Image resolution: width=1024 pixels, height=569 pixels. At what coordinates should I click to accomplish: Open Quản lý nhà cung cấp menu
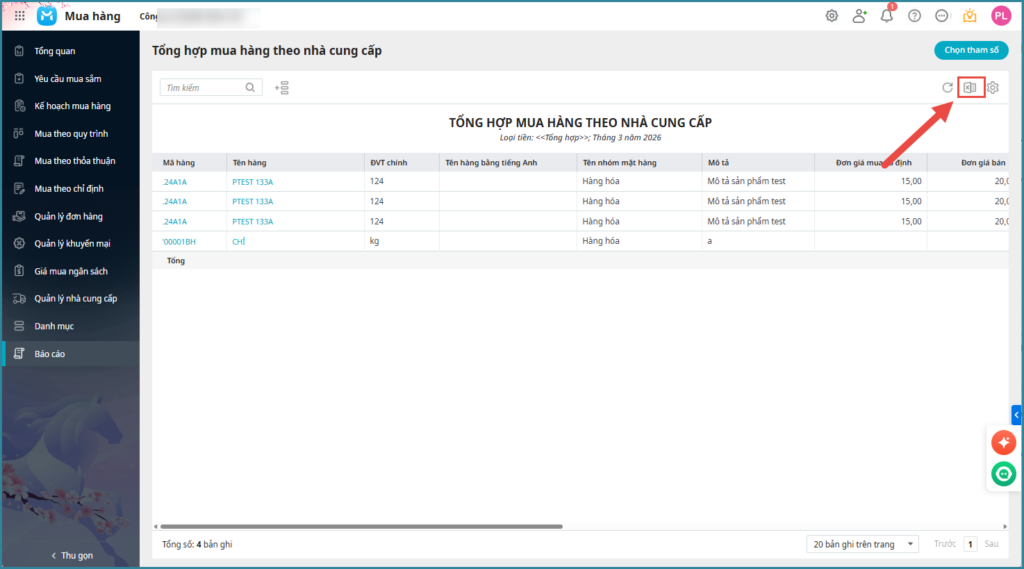(x=71, y=299)
